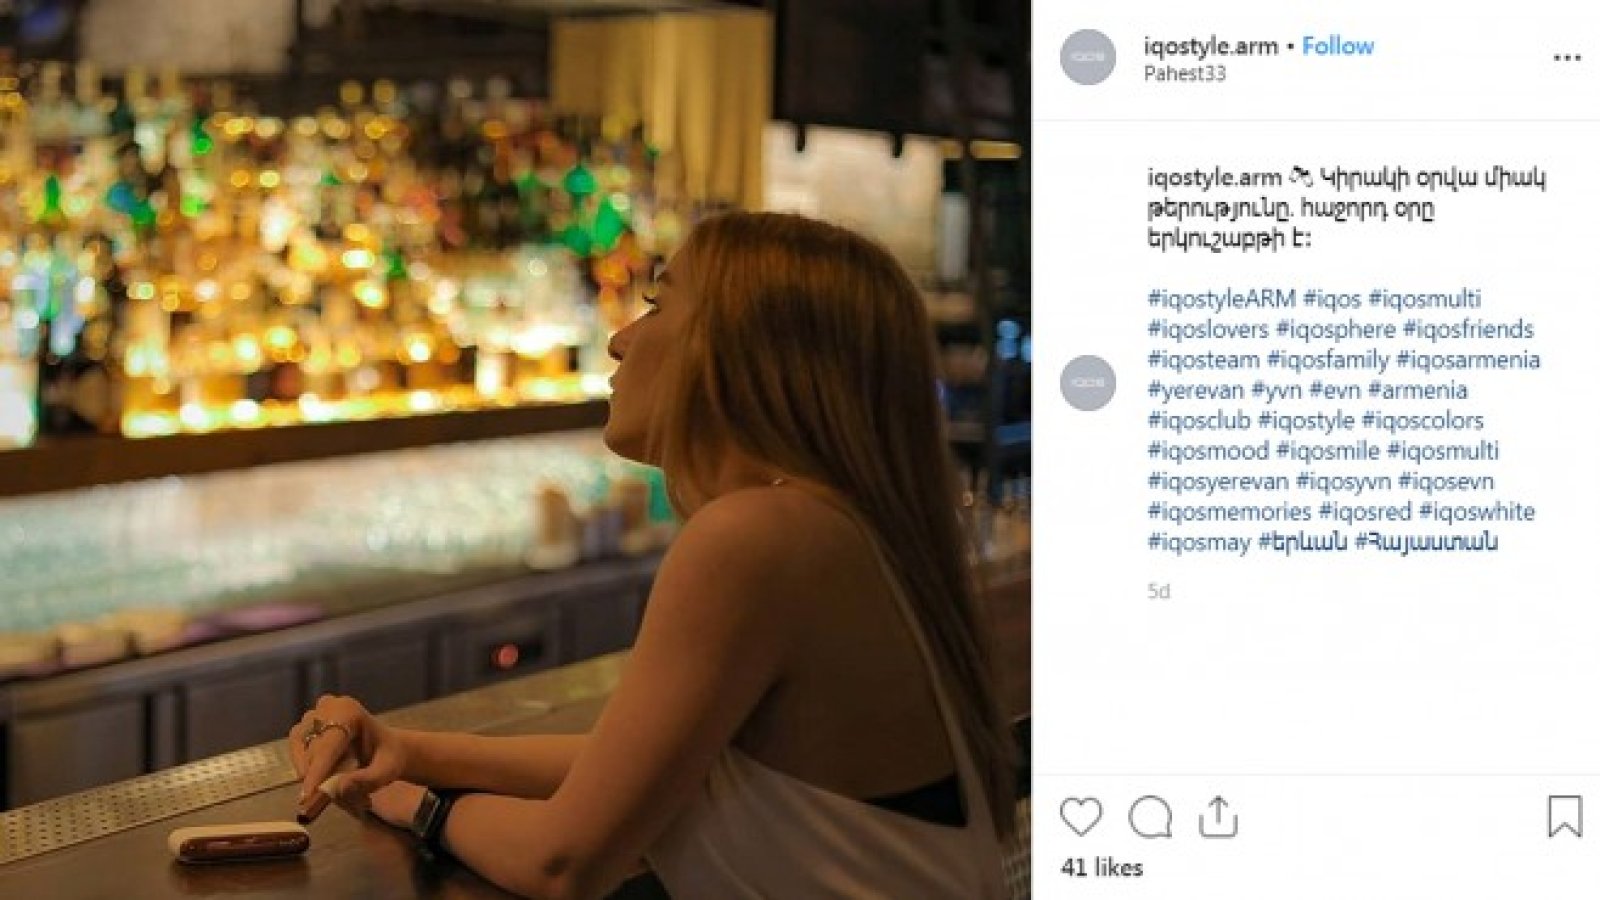
Task: Open the #yerevan hashtag
Action: point(1195,390)
